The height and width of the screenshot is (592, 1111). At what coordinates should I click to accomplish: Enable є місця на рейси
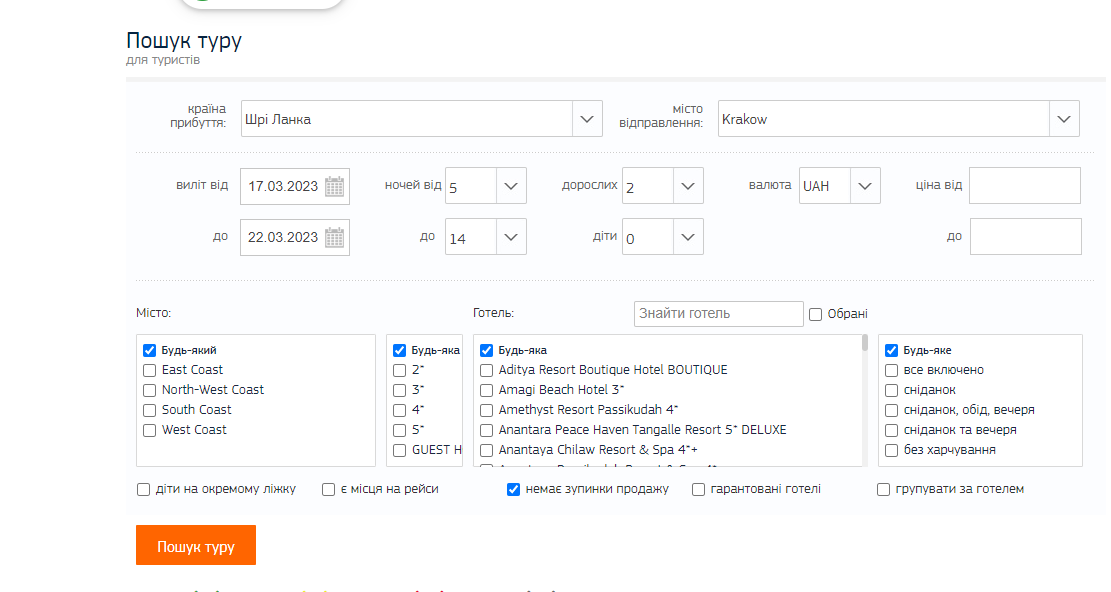[328, 489]
